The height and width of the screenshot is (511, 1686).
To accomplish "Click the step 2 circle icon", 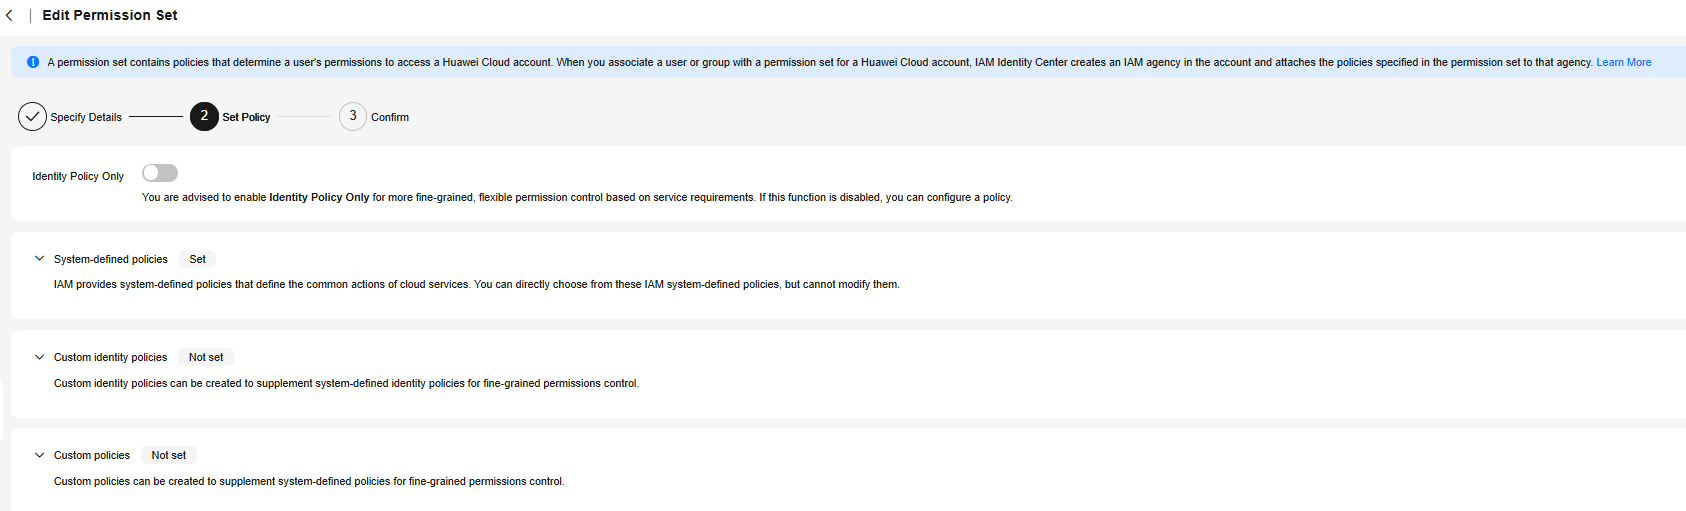I will [x=204, y=117].
